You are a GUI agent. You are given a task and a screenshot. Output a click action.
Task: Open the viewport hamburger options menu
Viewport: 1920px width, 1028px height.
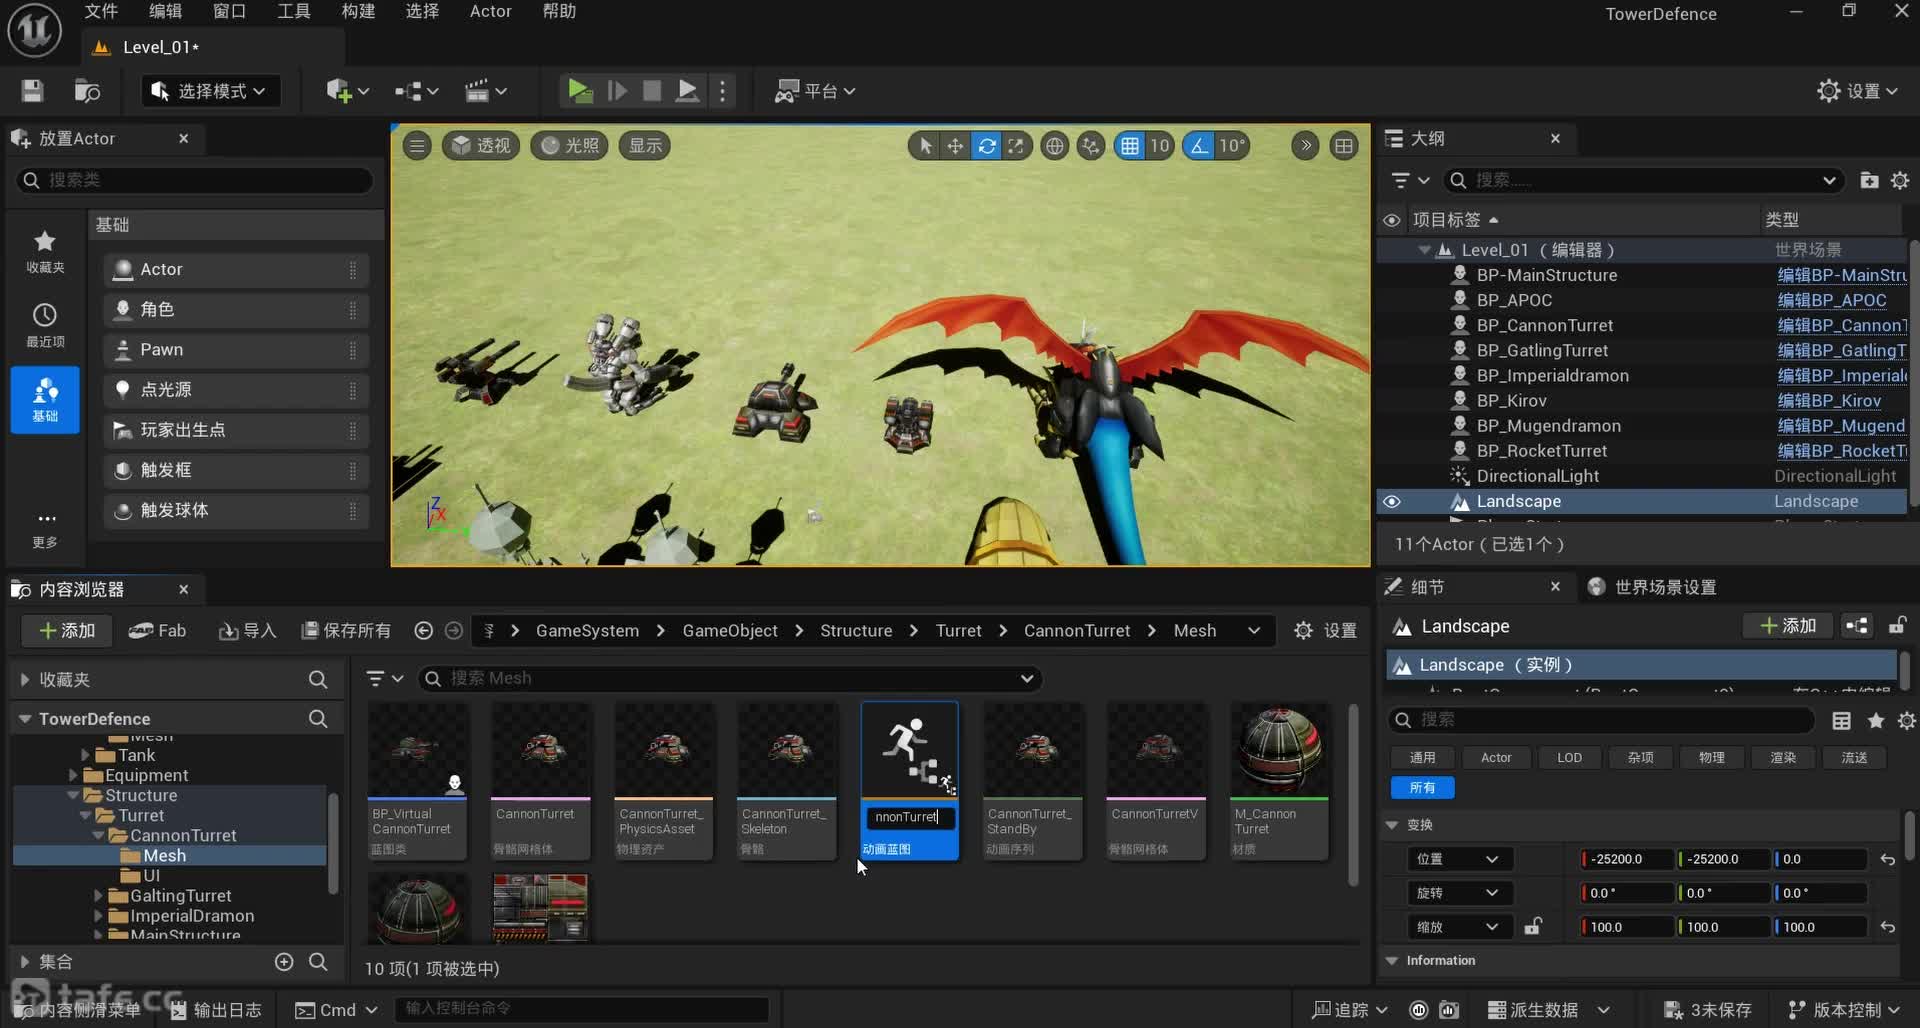417,146
